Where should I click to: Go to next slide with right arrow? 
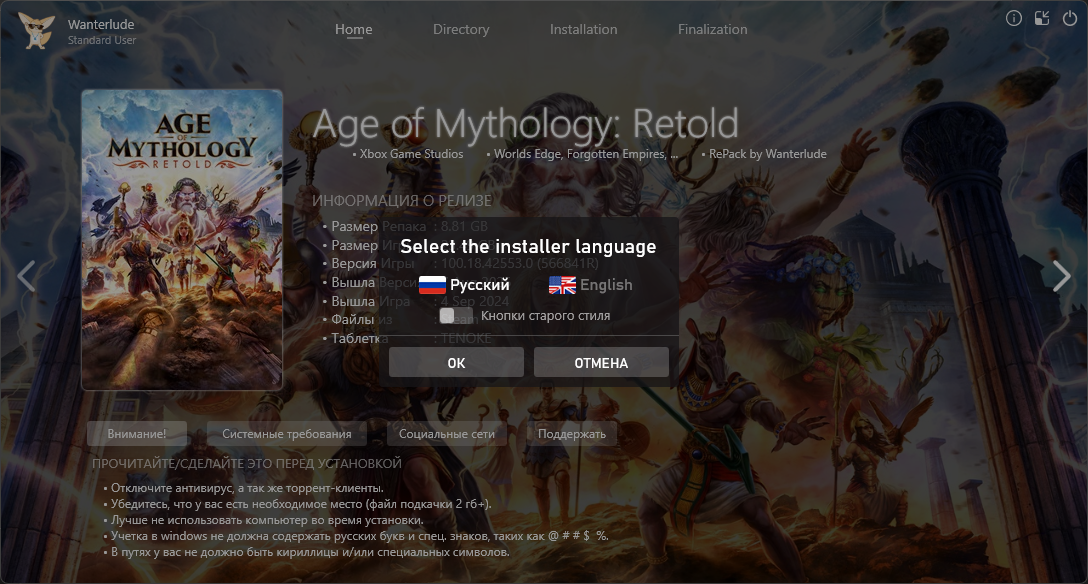tap(1061, 276)
